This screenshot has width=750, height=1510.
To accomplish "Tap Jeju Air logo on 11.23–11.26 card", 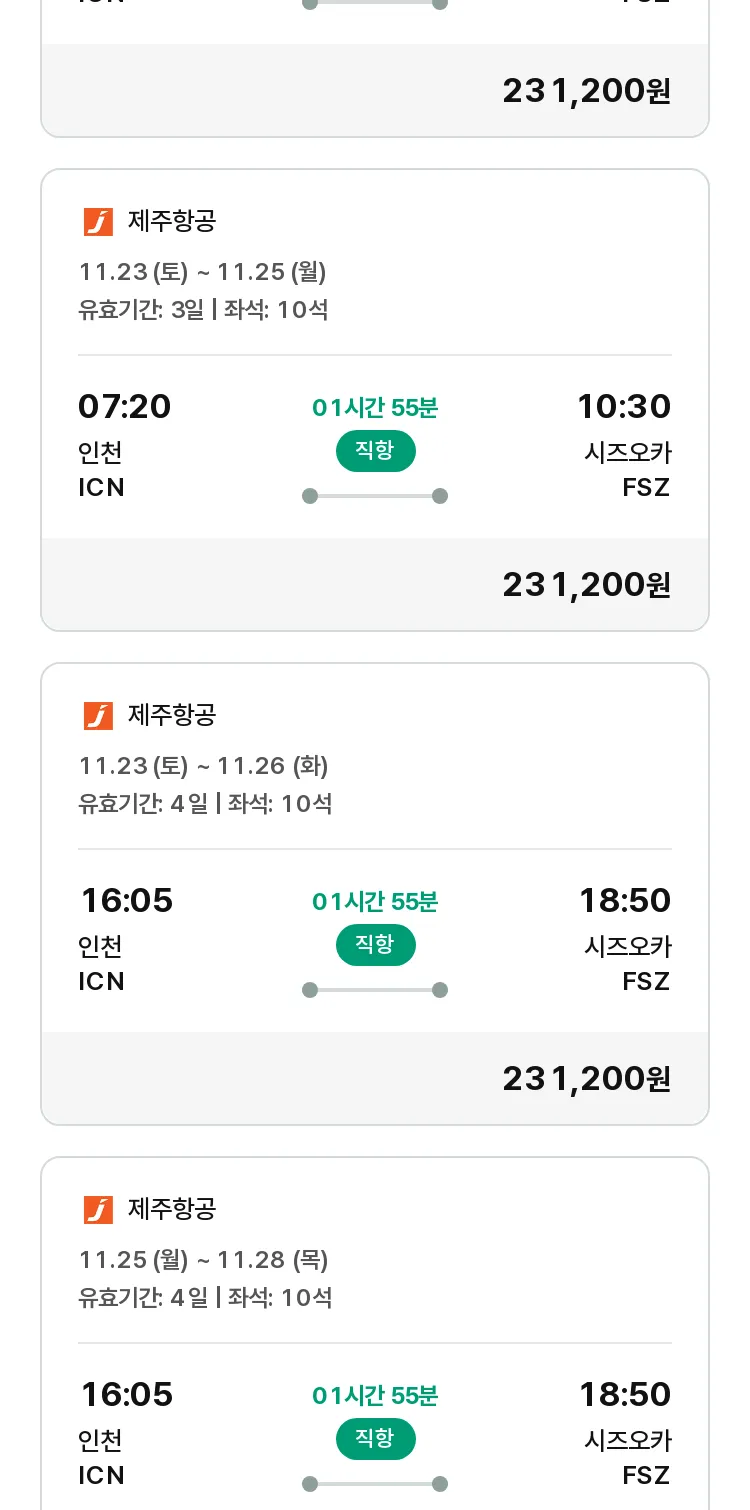I will [x=98, y=715].
